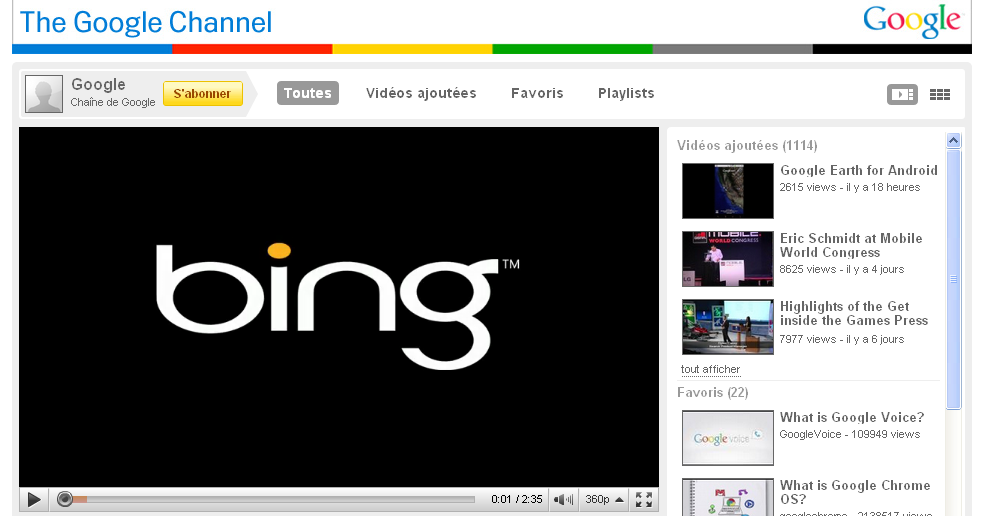Click the sidebar scrollbar thumb
The width and height of the screenshot is (986, 516).
click(953, 279)
